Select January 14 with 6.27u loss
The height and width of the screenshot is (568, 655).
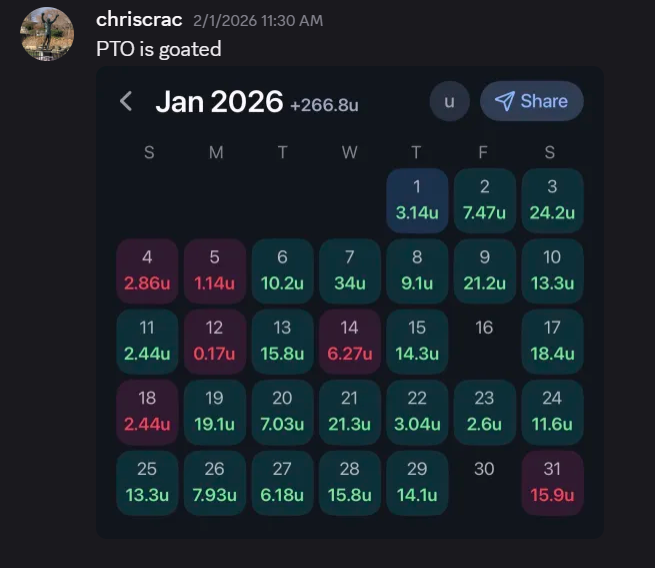[x=350, y=341]
